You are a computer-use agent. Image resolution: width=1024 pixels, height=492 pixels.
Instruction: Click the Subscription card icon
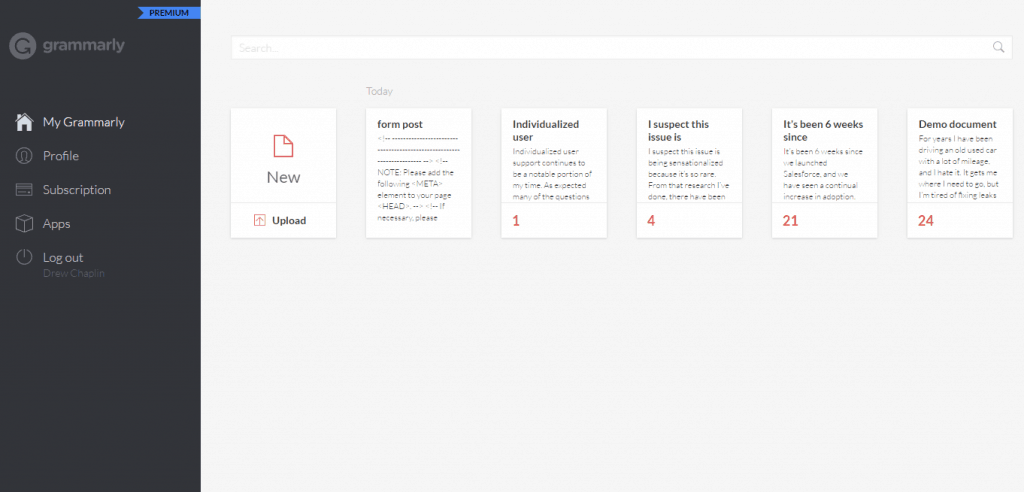pyautogui.click(x=24, y=190)
